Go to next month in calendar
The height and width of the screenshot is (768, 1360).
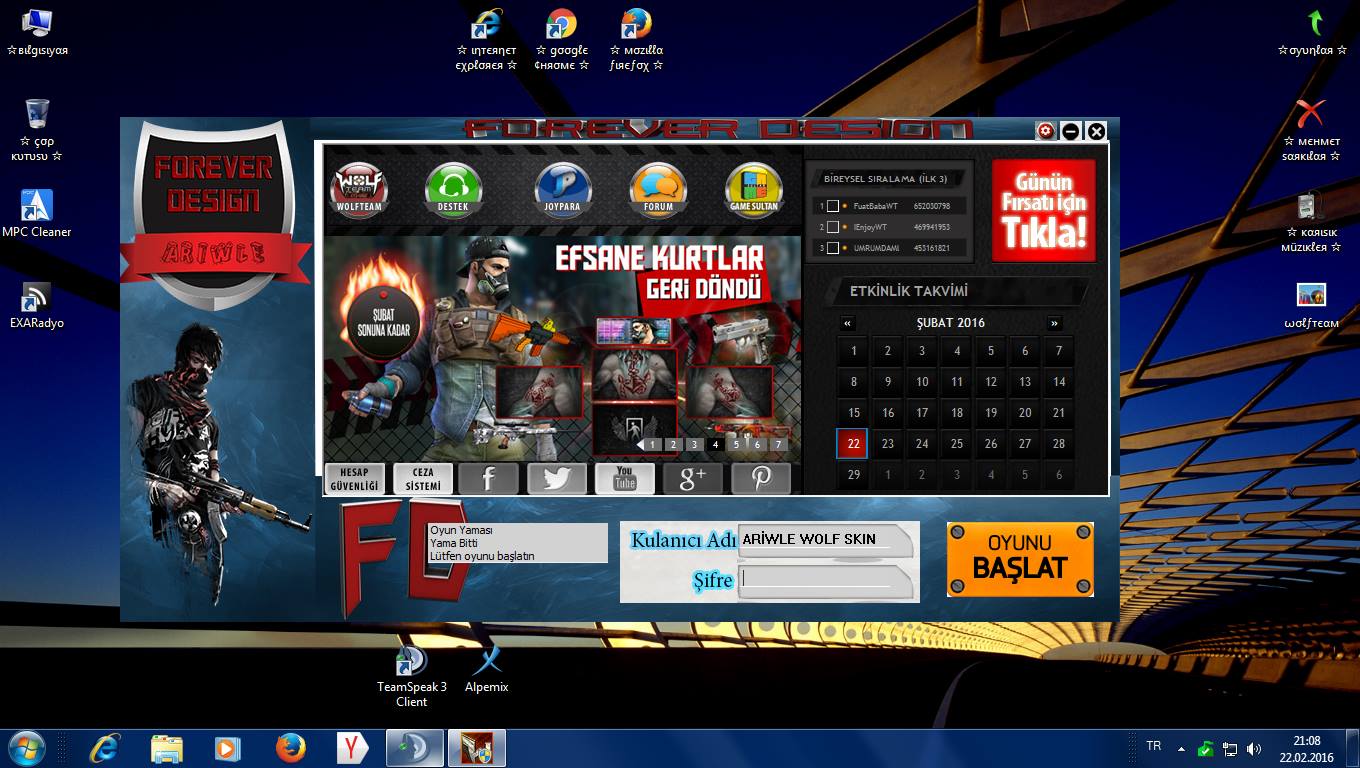point(1054,323)
